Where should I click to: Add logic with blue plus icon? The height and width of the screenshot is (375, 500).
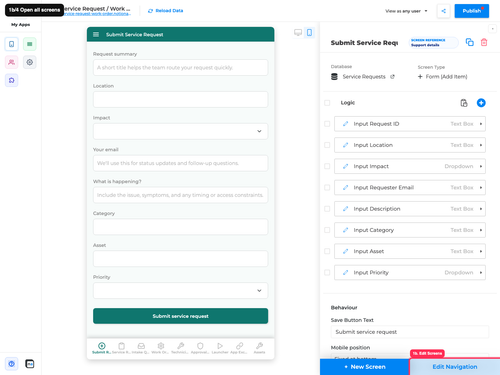(x=481, y=103)
